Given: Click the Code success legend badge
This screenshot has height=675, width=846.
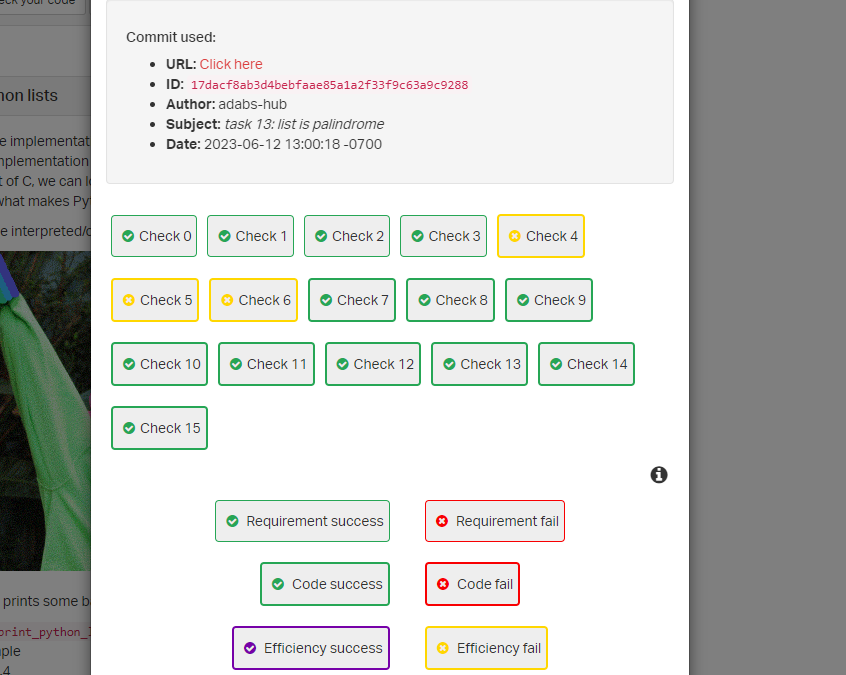Looking at the screenshot, I should click(325, 584).
